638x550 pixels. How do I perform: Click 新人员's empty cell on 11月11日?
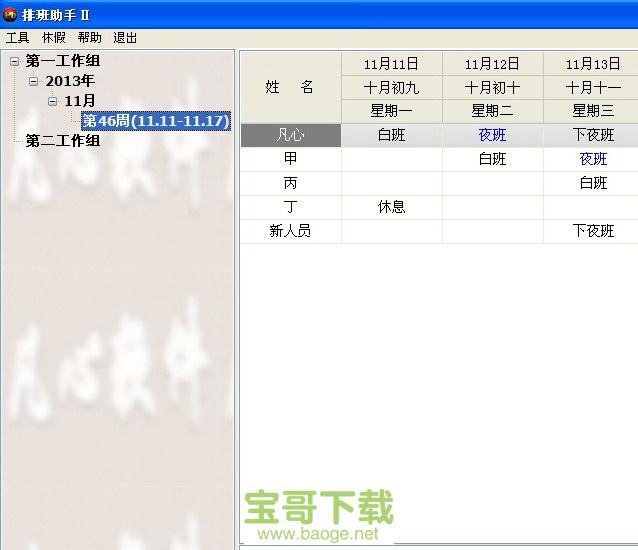pos(391,231)
